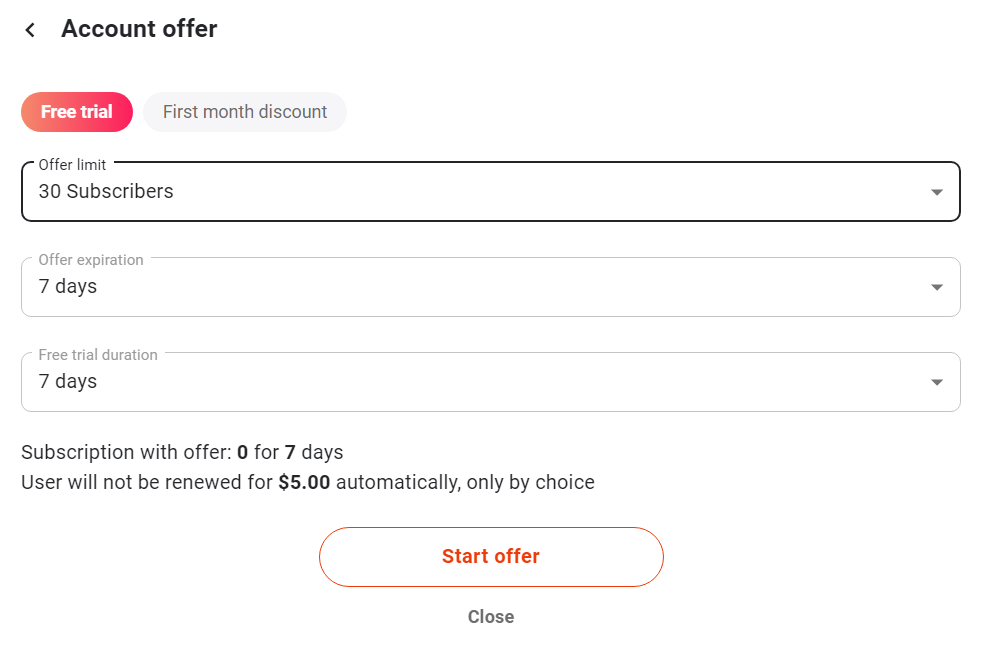The image size is (983, 659).
Task: Click the Free trial duration dropdown arrow
Action: (936, 382)
